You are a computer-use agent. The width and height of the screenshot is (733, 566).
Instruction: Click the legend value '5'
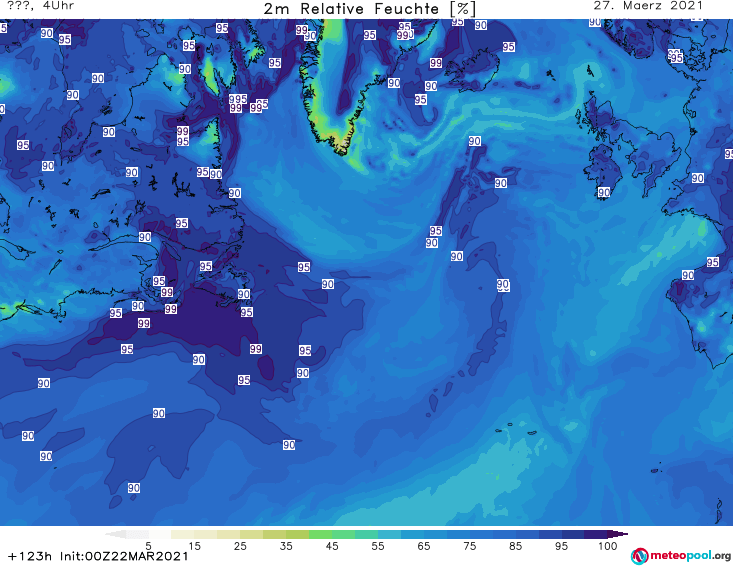tap(148, 546)
